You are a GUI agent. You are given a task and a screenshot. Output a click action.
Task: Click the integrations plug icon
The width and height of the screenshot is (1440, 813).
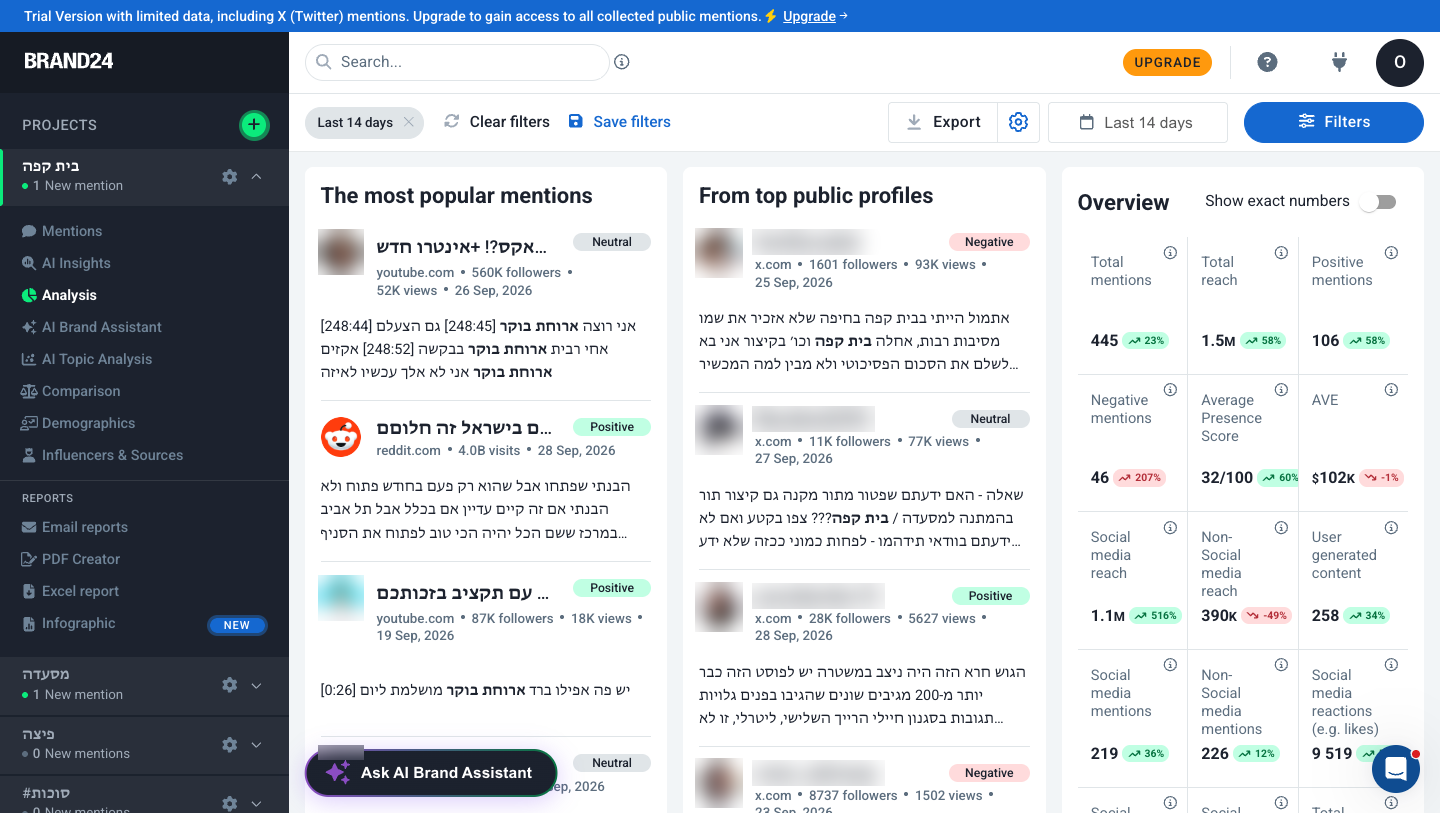[1340, 62]
